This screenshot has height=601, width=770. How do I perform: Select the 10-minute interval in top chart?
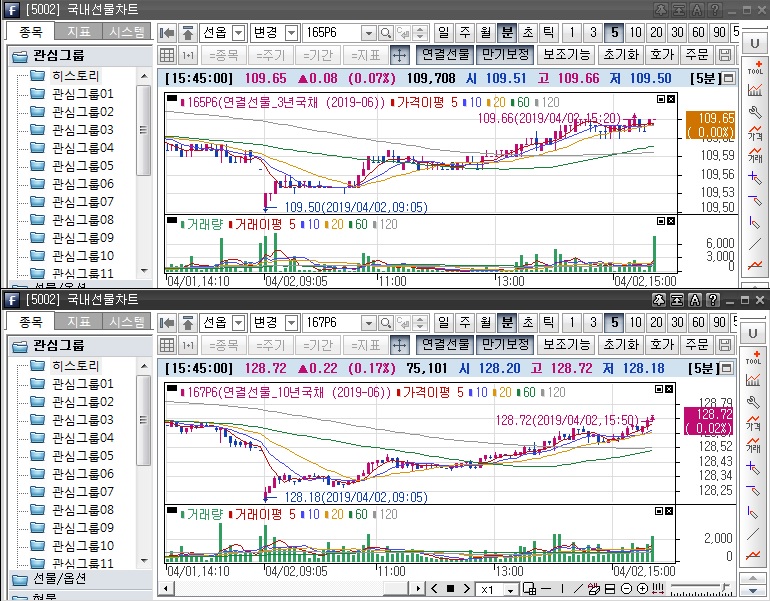point(636,32)
